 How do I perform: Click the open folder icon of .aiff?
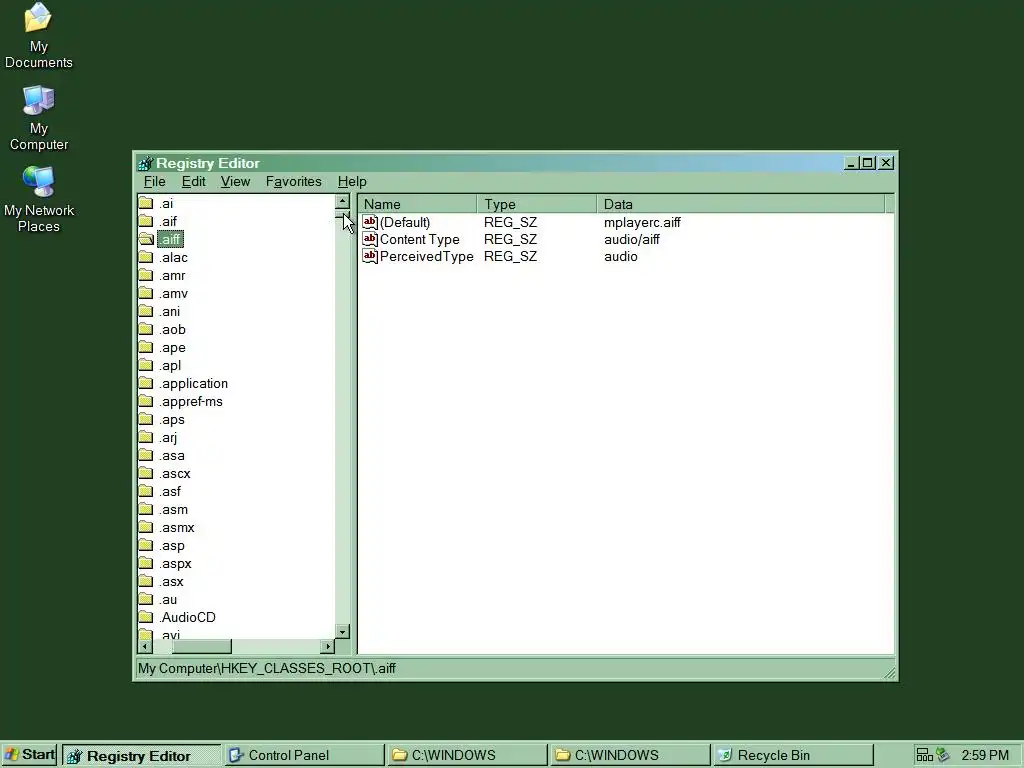[146, 239]
